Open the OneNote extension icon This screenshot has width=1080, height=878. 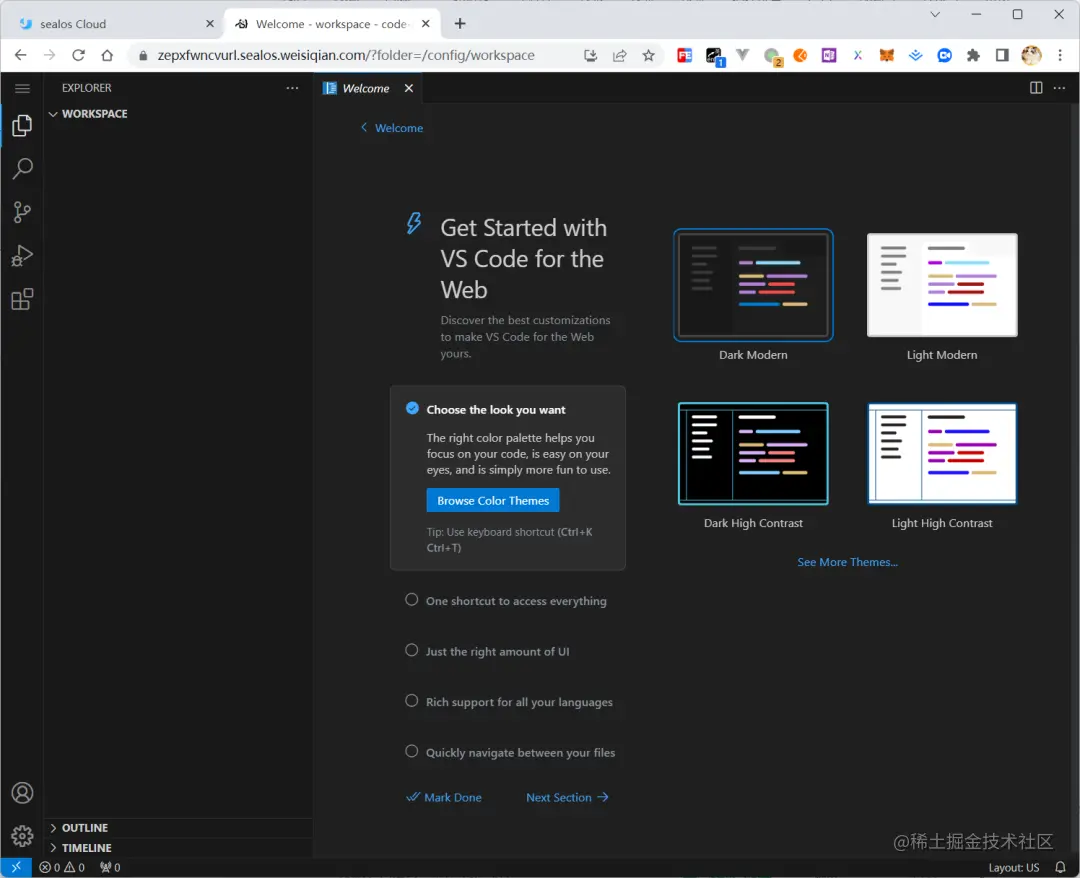[x=829, y=56]
